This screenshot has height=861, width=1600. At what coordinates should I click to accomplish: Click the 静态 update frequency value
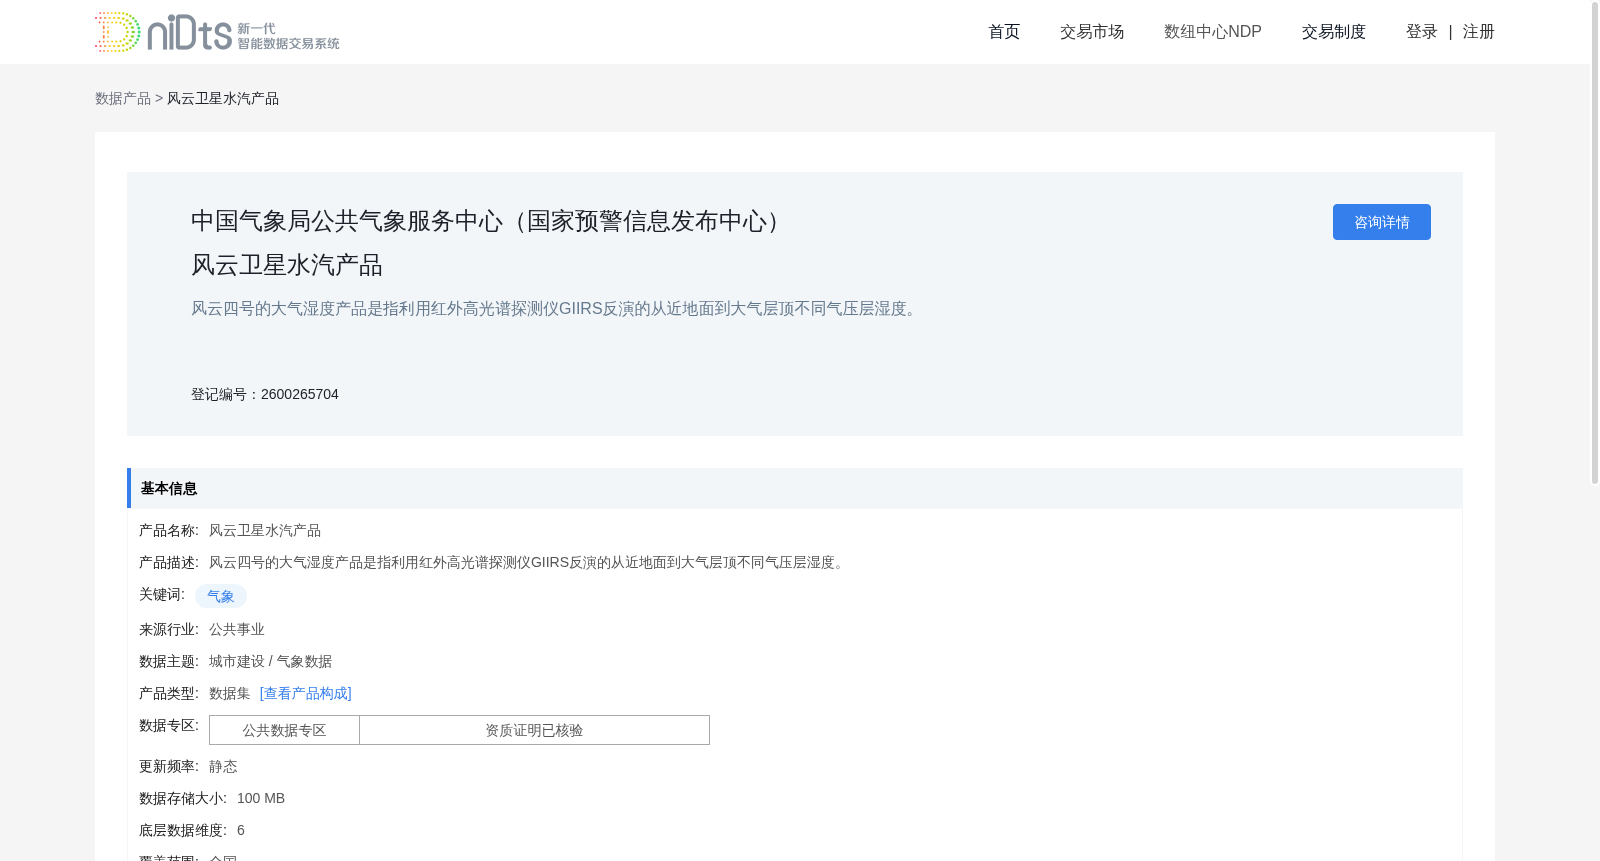tap(223, 766)
